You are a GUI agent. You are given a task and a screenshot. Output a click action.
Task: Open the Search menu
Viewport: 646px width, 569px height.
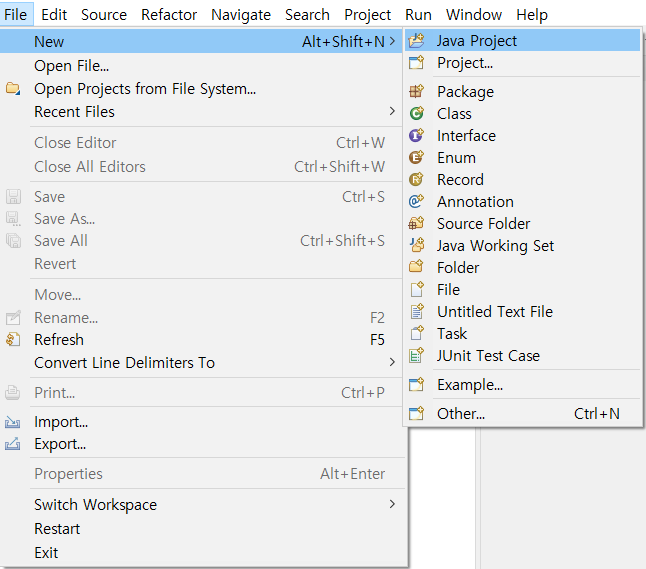[307, 14]
